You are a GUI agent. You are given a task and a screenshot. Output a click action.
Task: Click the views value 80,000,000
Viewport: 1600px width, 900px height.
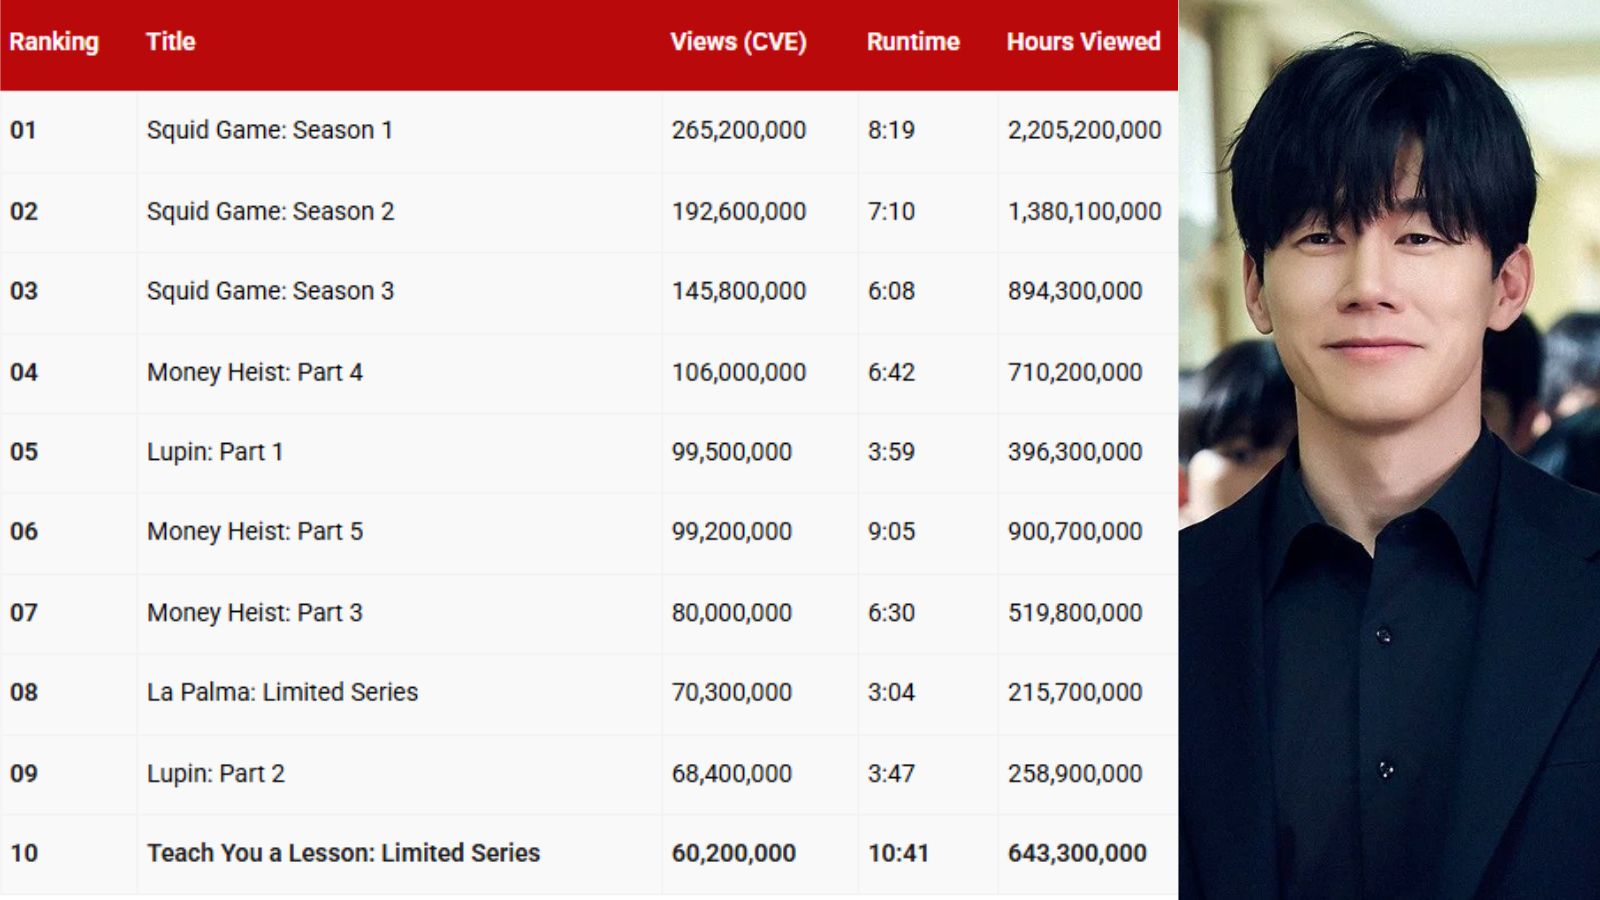click(x=732, y=613)
